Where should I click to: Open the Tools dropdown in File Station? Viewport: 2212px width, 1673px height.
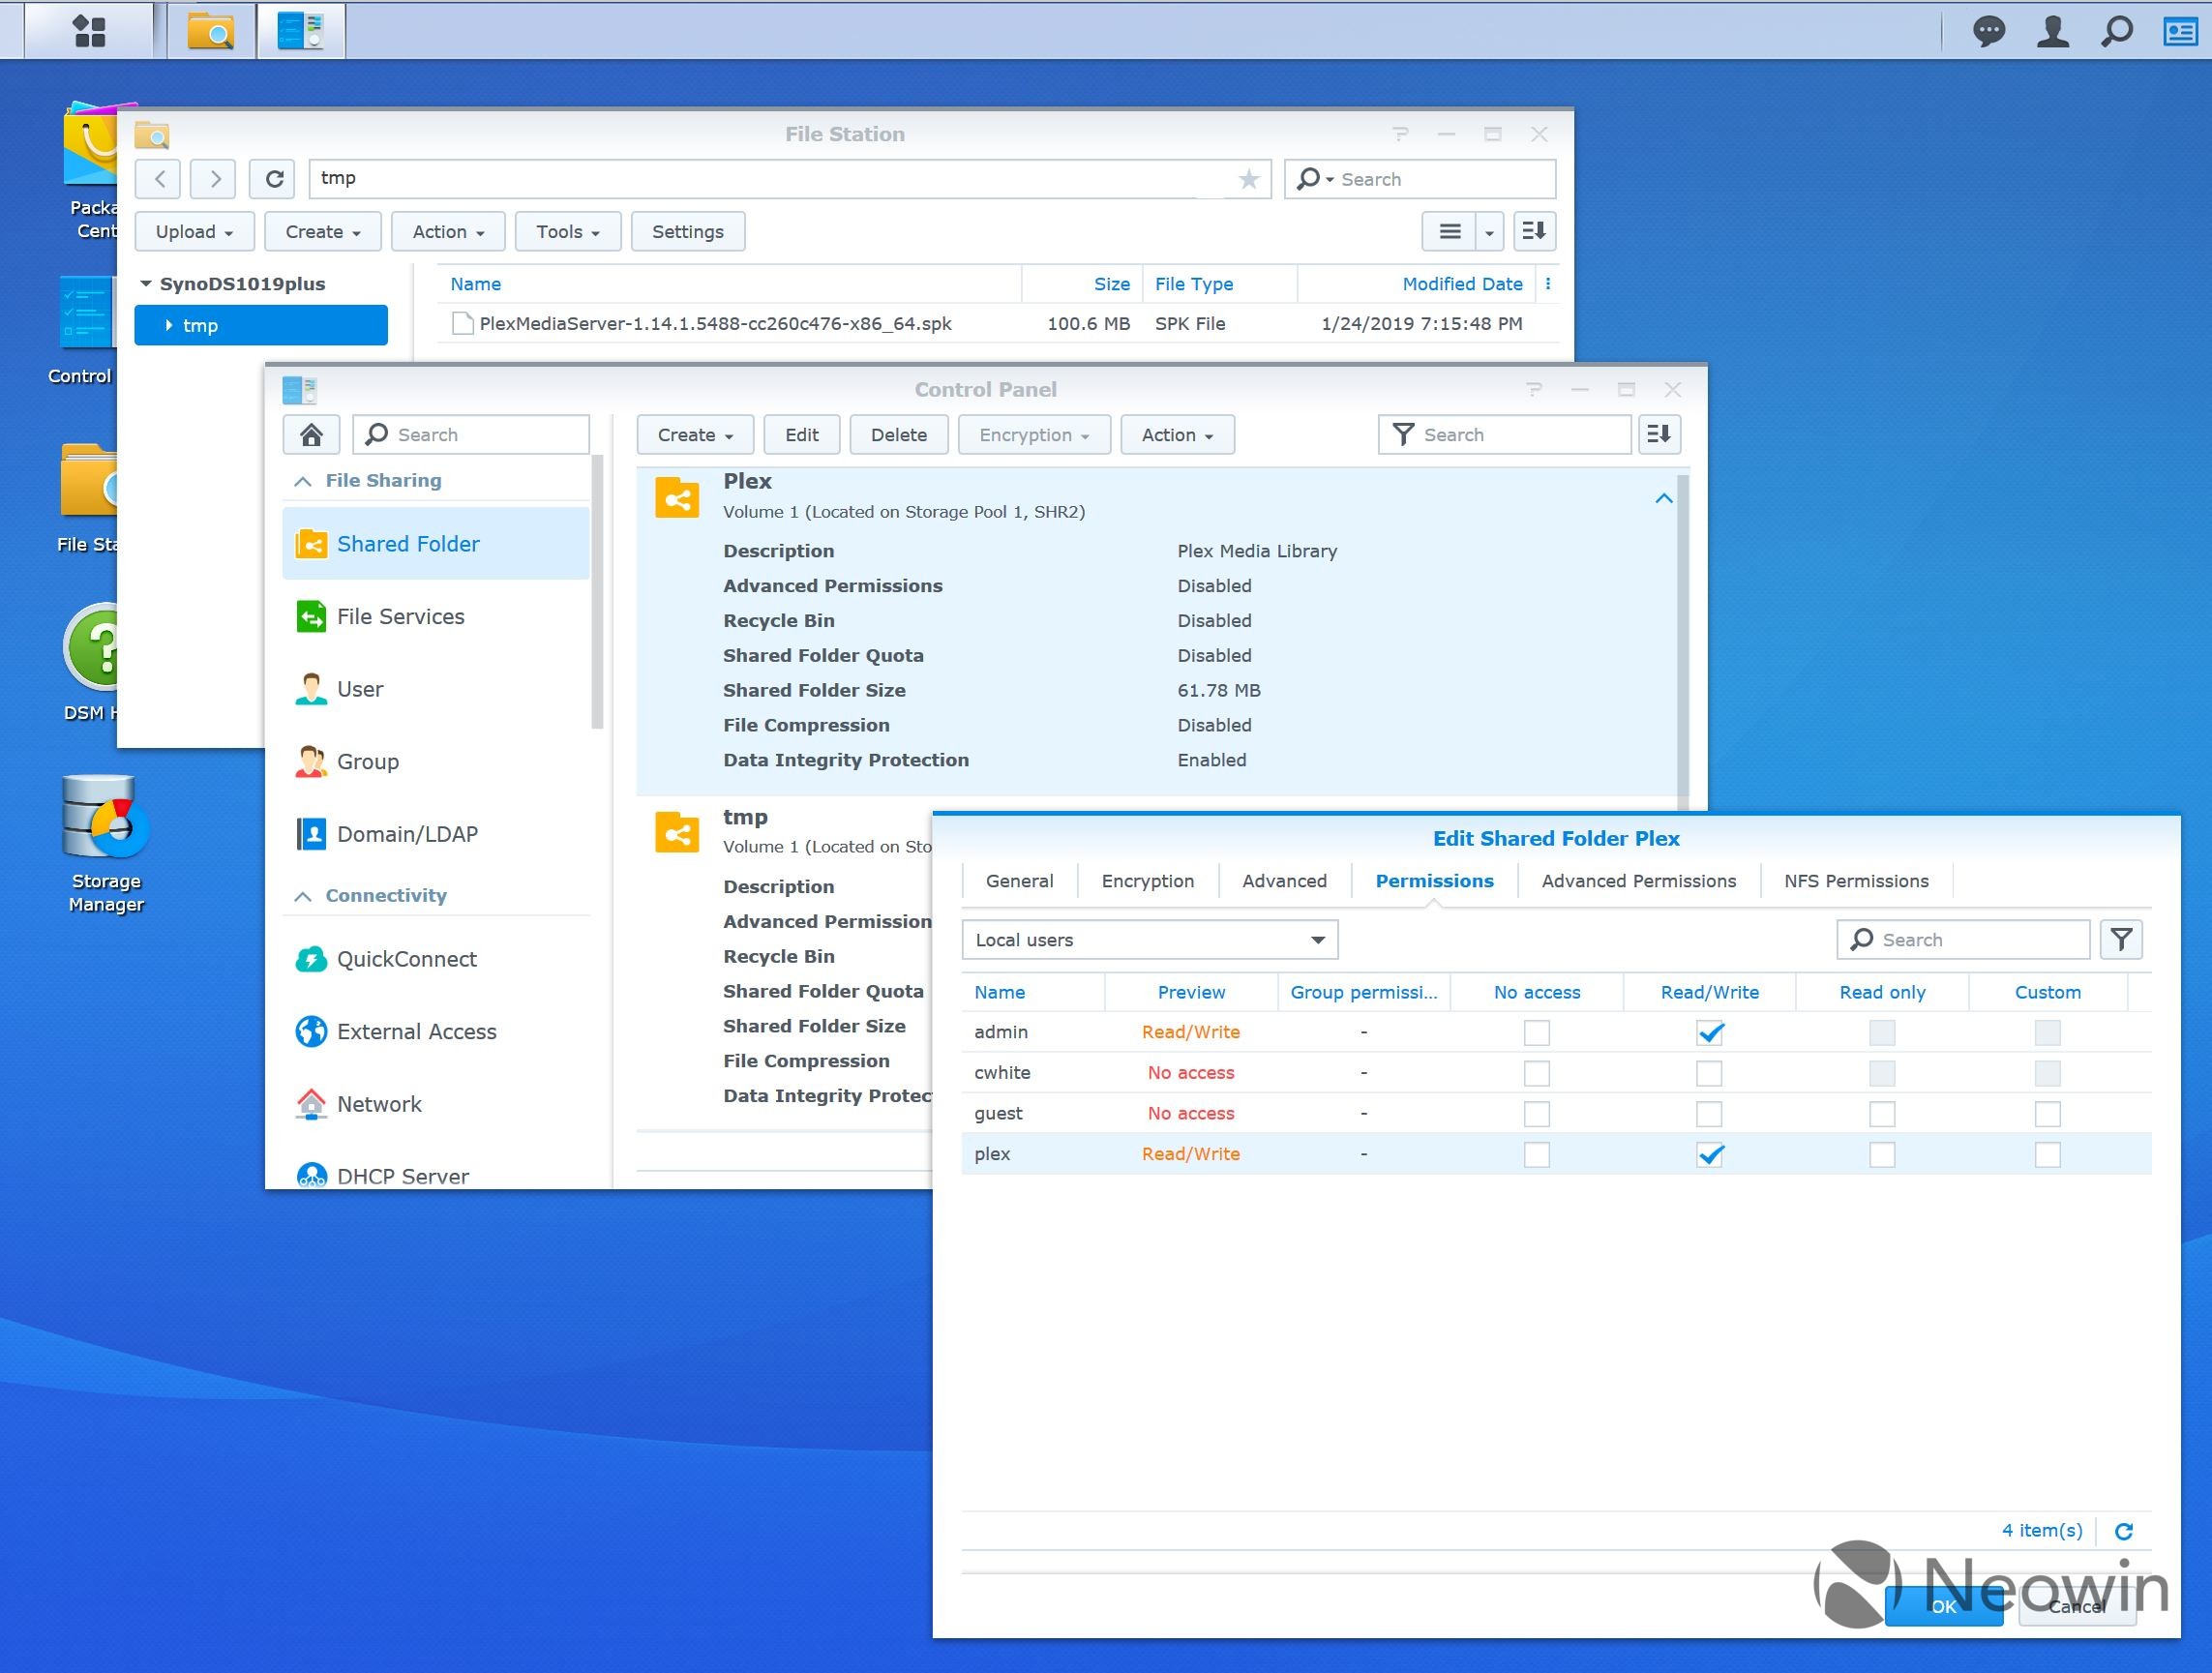568,232
